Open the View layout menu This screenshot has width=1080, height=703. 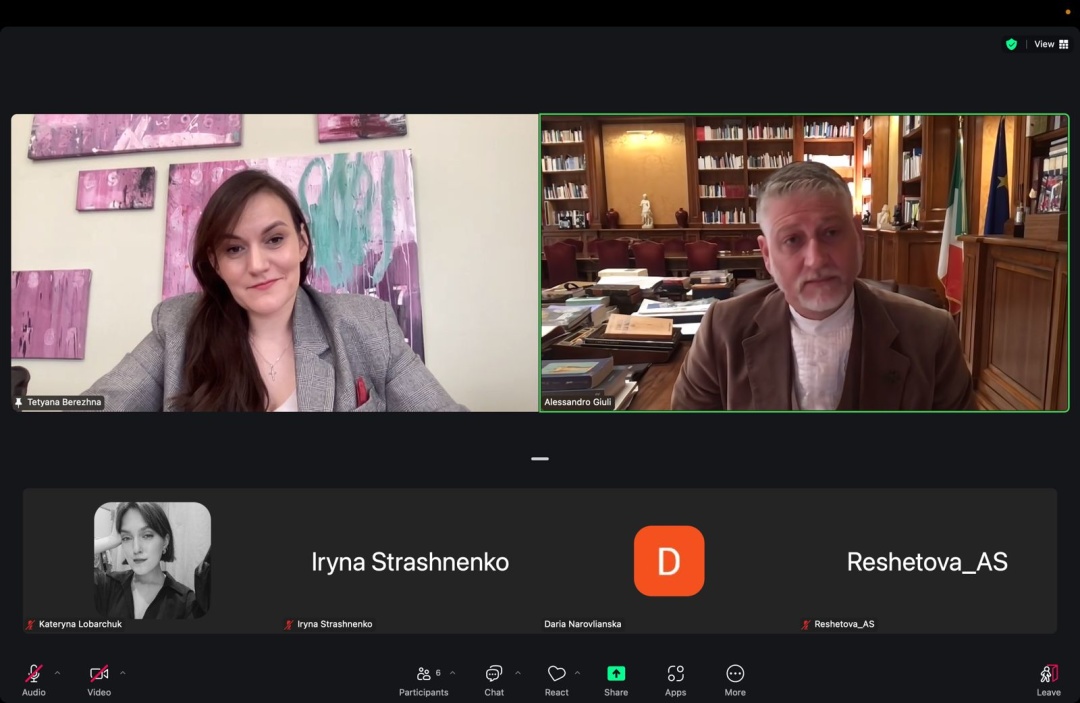click(x=1051, y=44)
